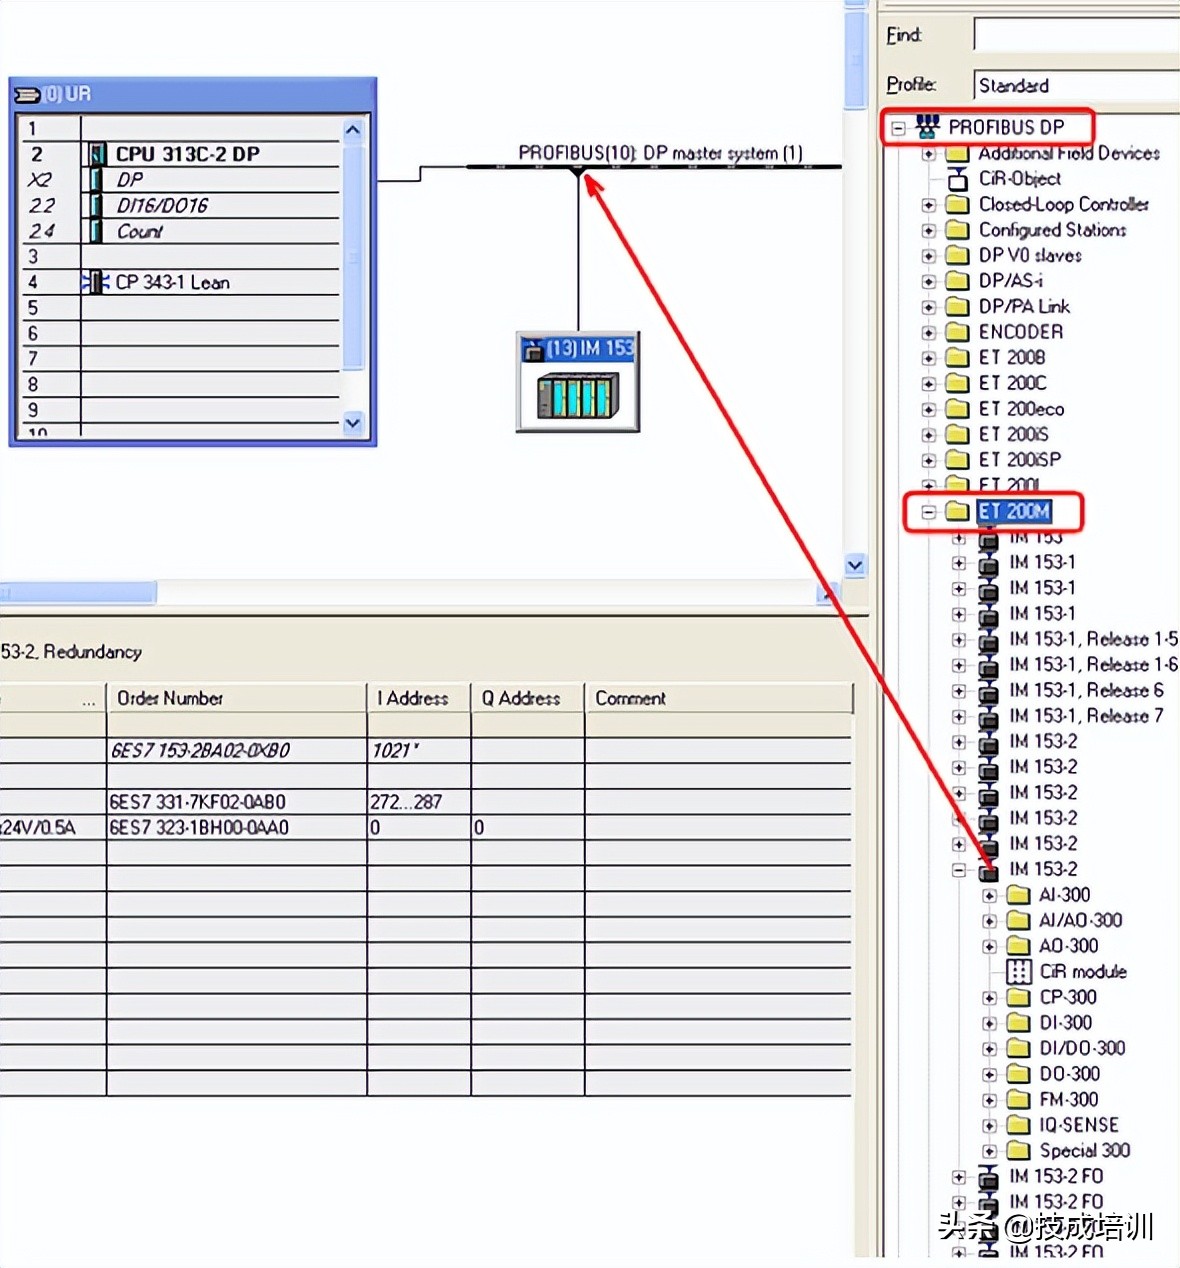Click the IM 153-1, Release 6 device icon
1180x1268 pixels.
(988, 691)
